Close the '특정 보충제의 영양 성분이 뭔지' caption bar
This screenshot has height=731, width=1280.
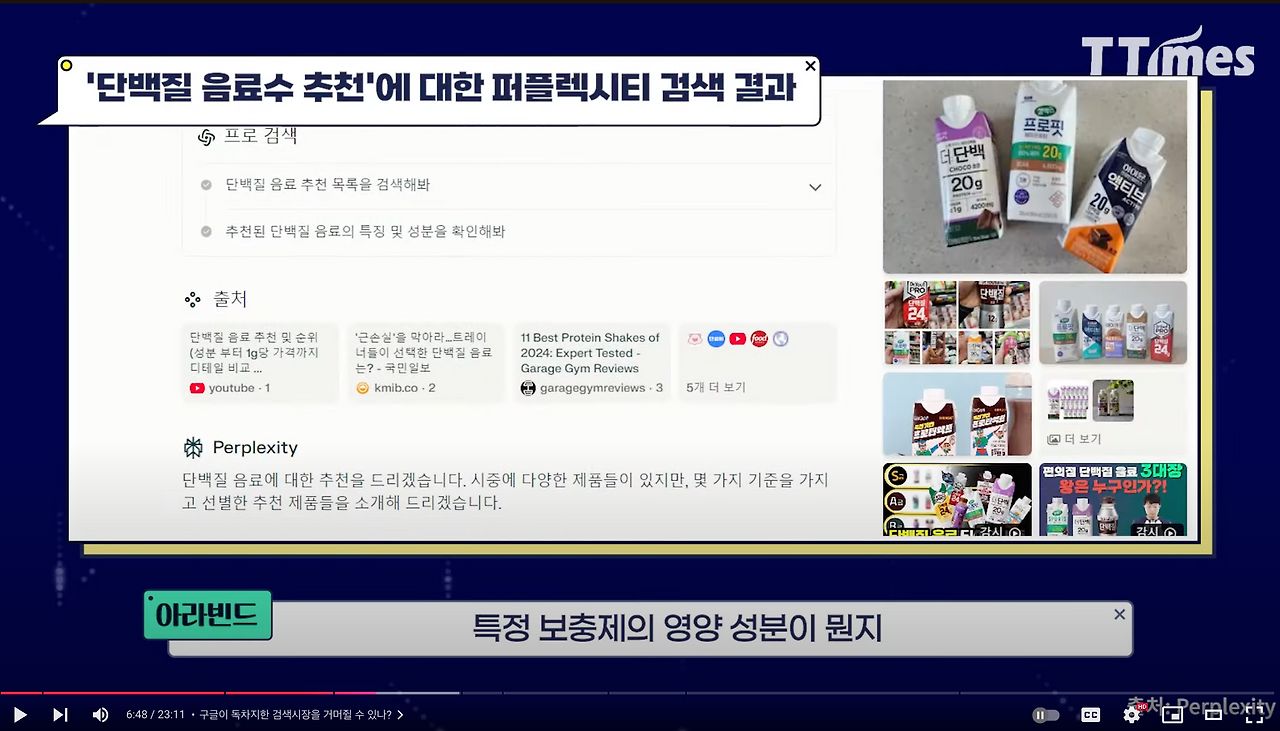[x=1120, y=614]
